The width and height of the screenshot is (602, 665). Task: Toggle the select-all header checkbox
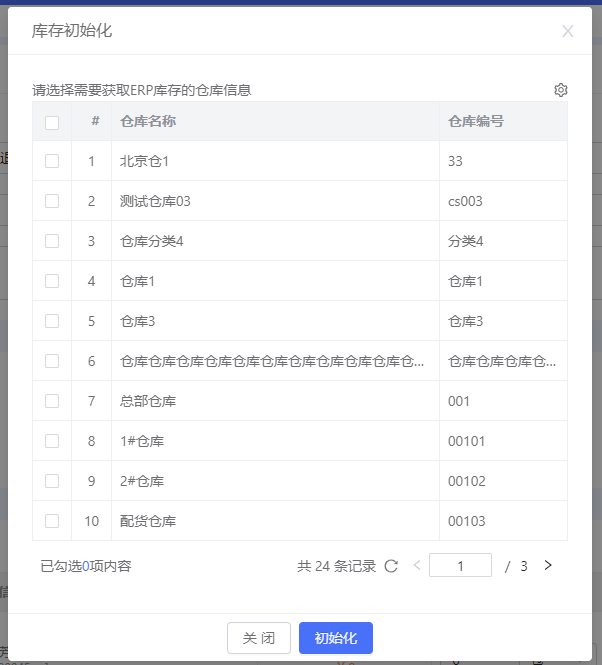52,123
